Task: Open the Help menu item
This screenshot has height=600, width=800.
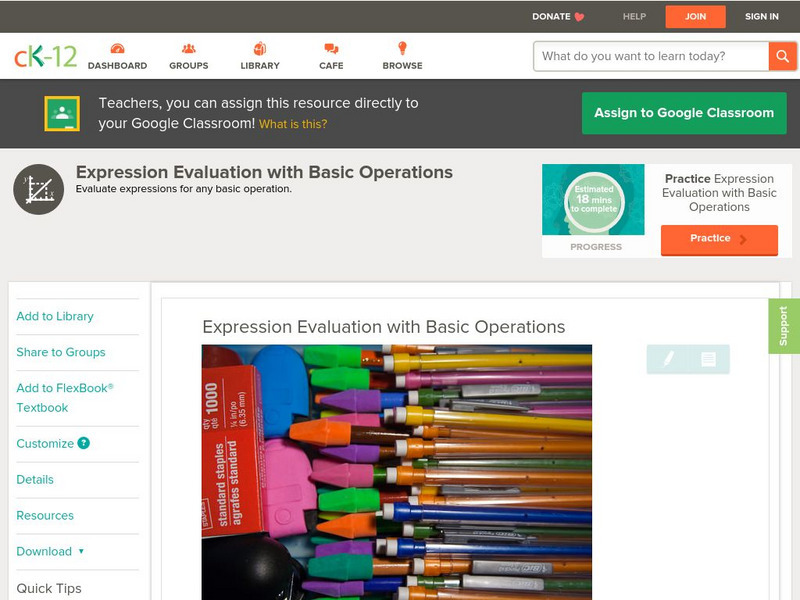Action: point(634,16)
